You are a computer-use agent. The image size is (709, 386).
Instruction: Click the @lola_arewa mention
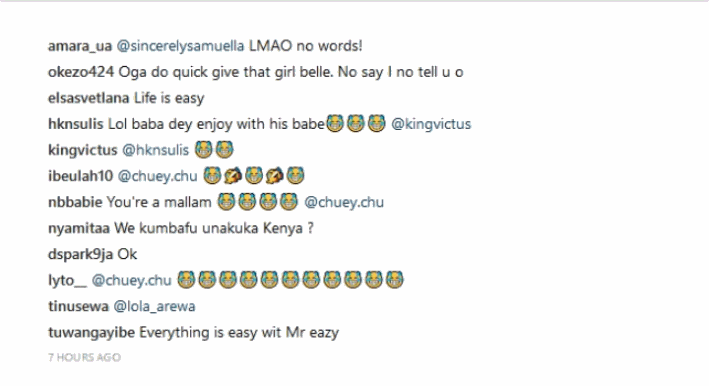154,306
